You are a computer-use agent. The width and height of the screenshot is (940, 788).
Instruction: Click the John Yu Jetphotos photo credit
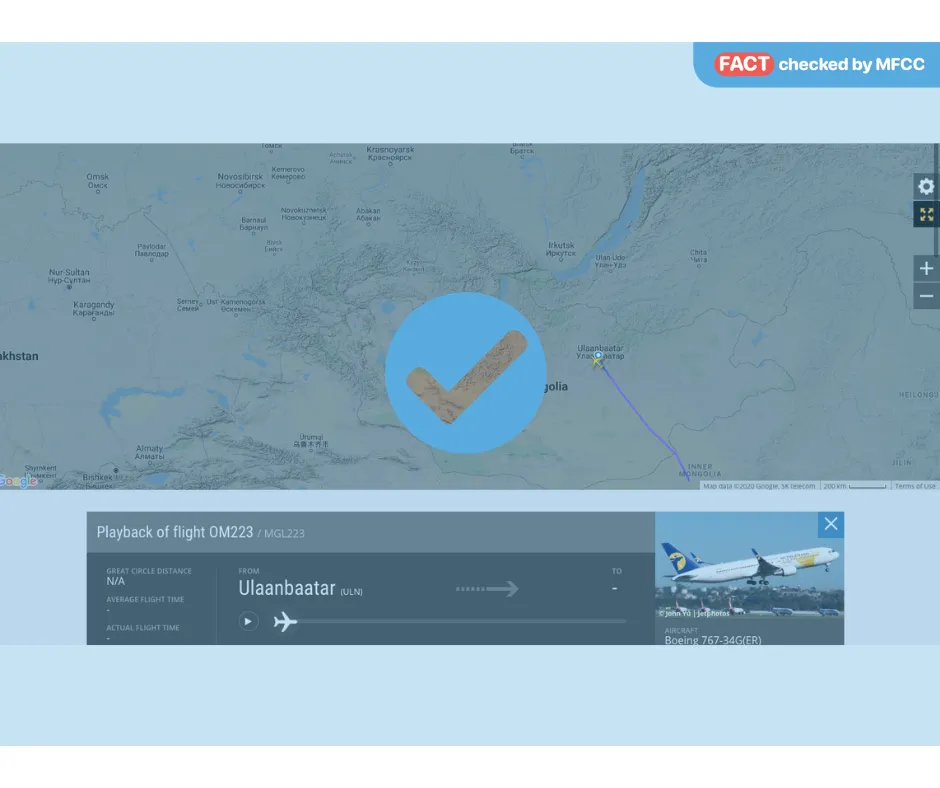tap(694, 613)
